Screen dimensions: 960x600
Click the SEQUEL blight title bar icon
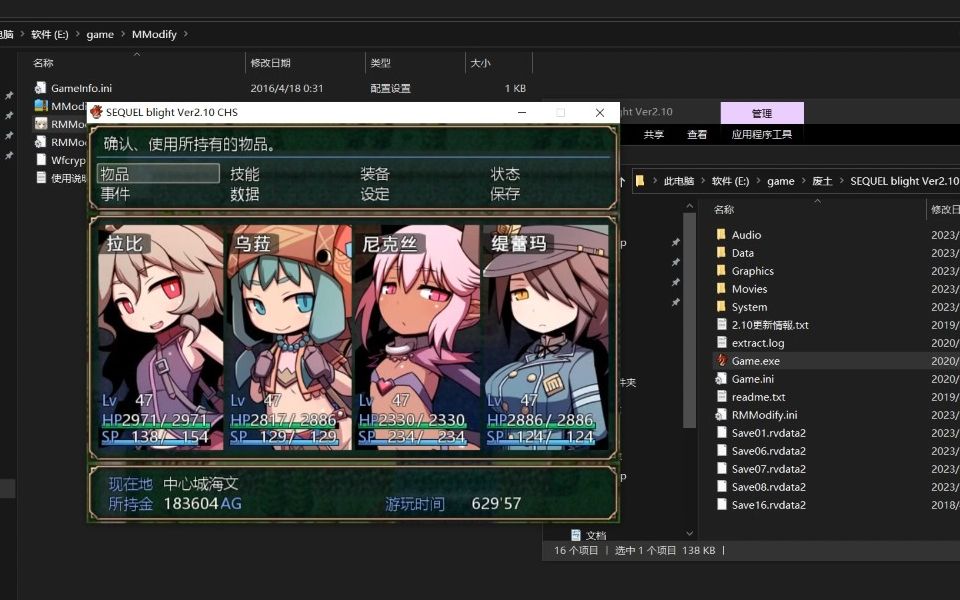coord(96,112)
